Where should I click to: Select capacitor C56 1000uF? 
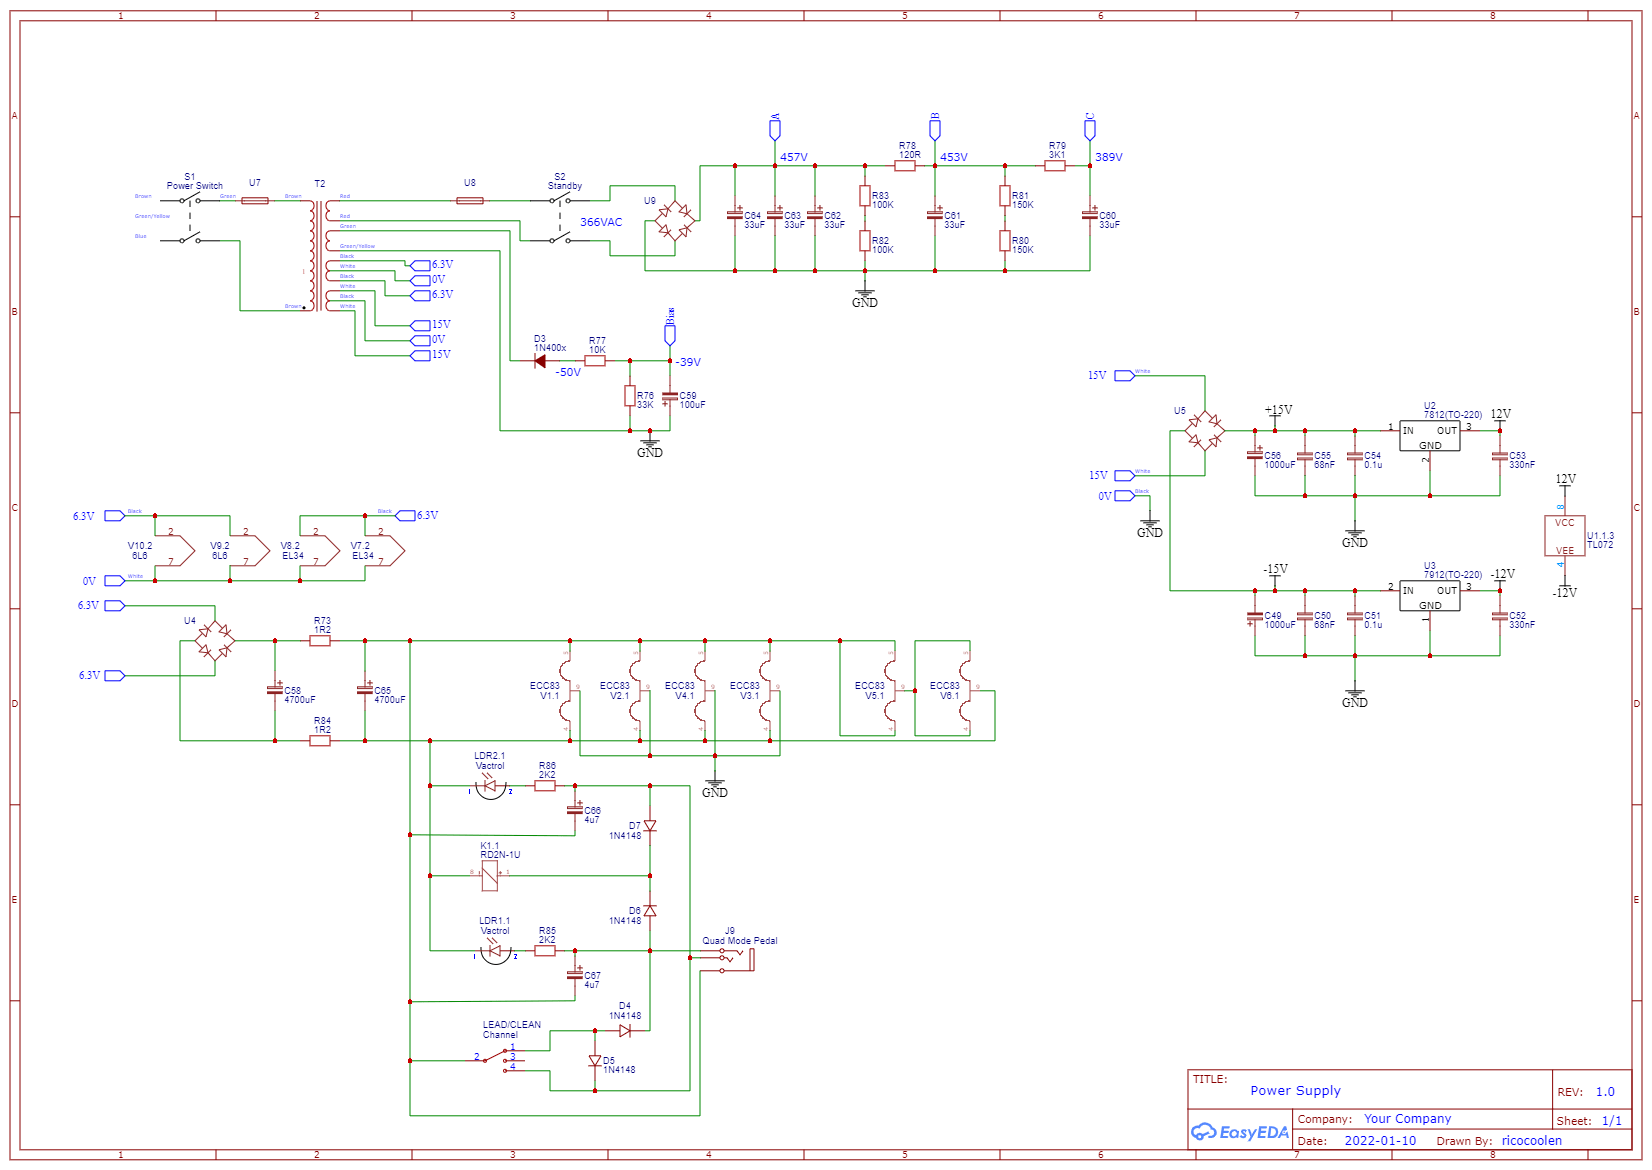coord(1255,455)
